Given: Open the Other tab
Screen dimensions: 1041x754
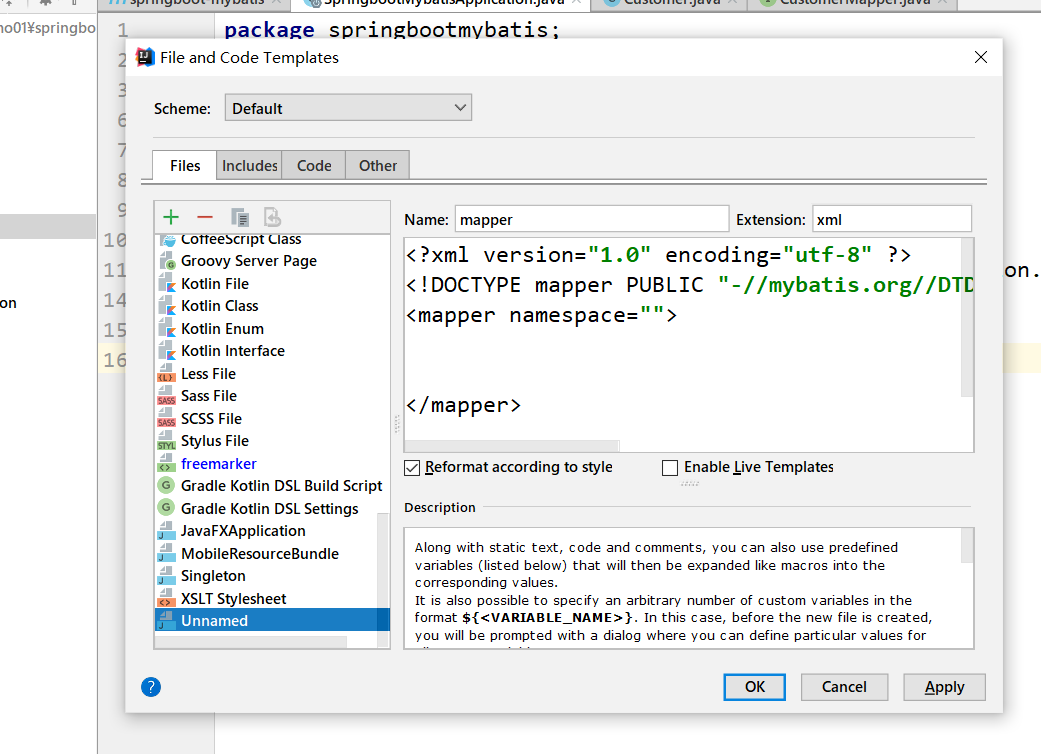Looking at the screenshot, I should coord(378,166).
